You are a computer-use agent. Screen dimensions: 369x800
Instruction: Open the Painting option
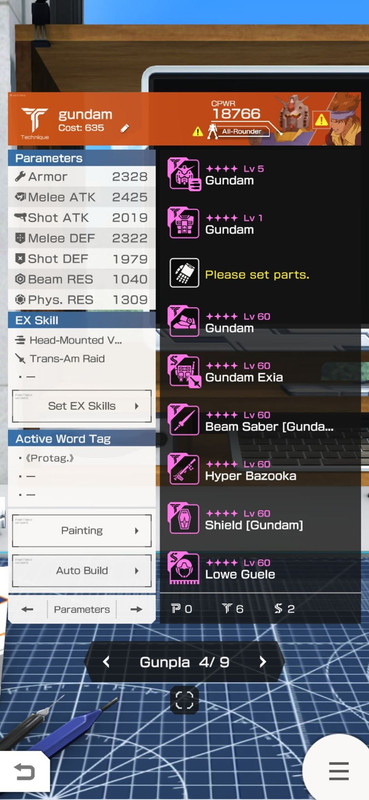pos(82,531)
